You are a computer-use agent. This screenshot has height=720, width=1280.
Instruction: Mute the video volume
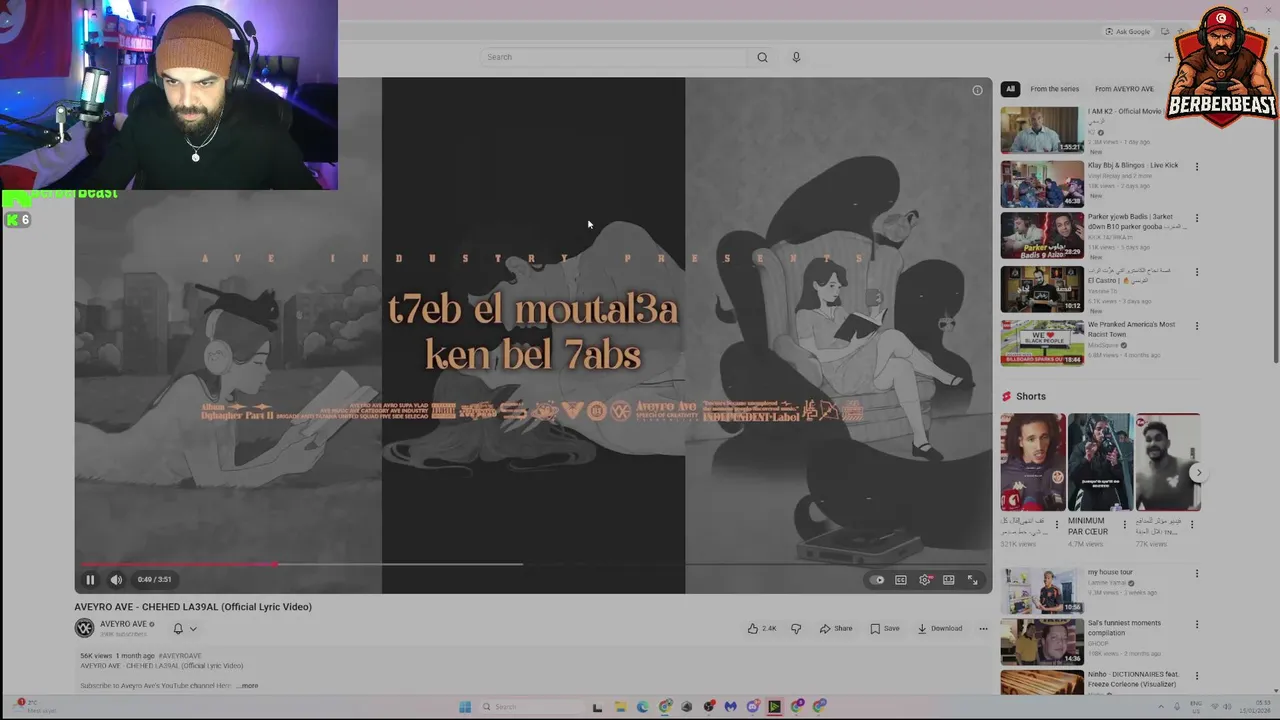coord(116,580)
